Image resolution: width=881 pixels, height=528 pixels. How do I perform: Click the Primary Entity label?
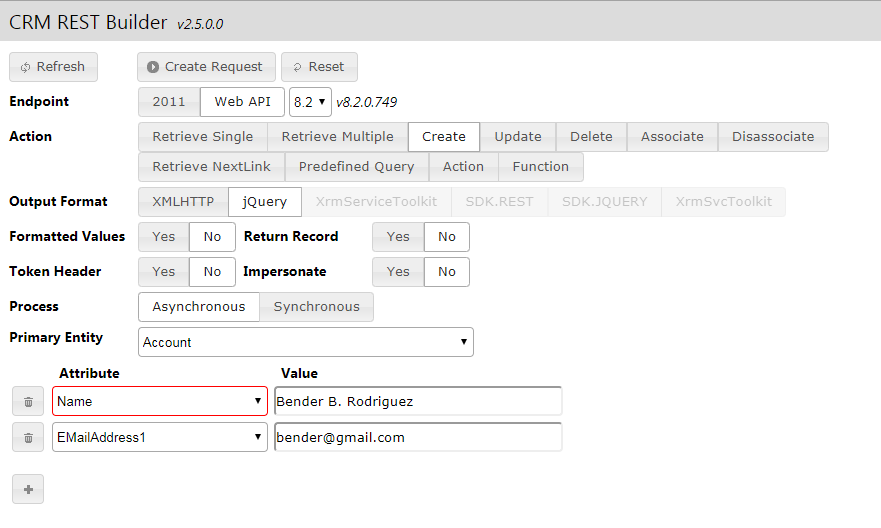[x=56, y=338]
